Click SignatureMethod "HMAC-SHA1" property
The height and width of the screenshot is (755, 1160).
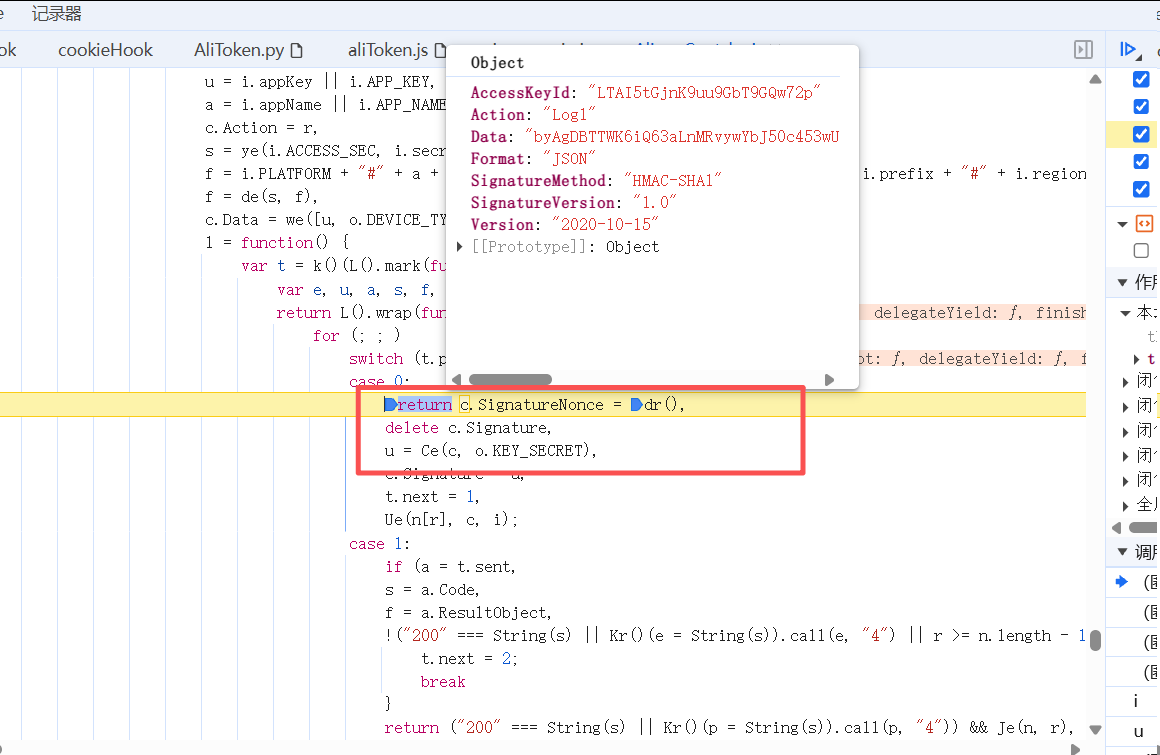(x=596, y=181)
